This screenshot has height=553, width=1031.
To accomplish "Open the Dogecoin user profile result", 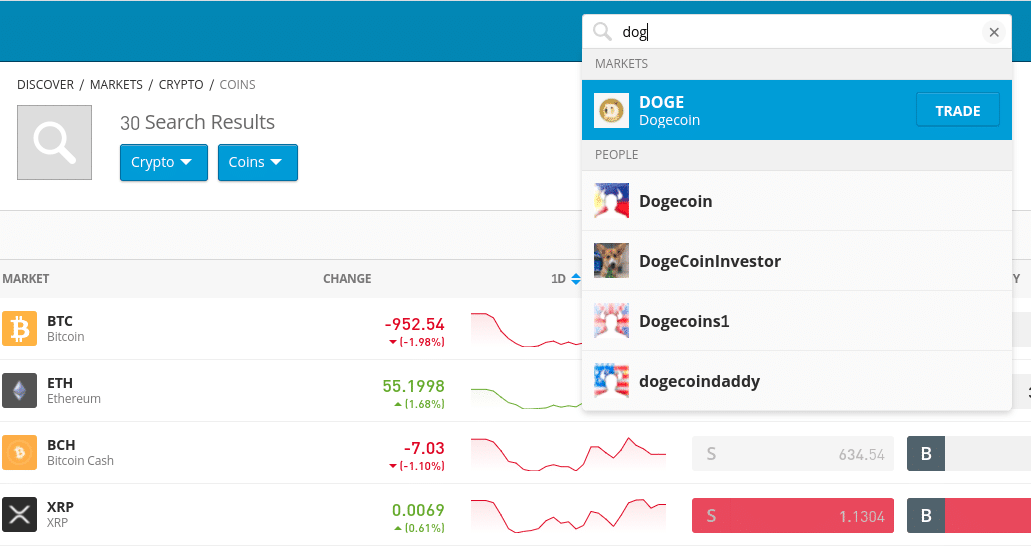I will tap(796, 201).
